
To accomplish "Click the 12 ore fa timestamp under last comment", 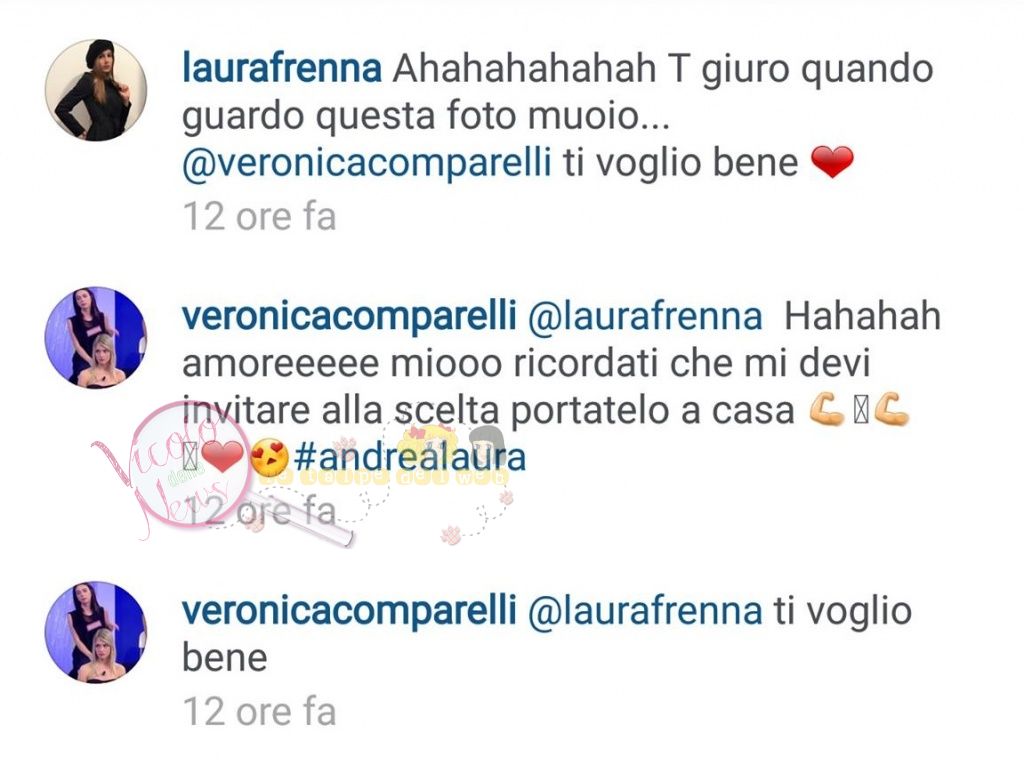I will tap(259, 711).
